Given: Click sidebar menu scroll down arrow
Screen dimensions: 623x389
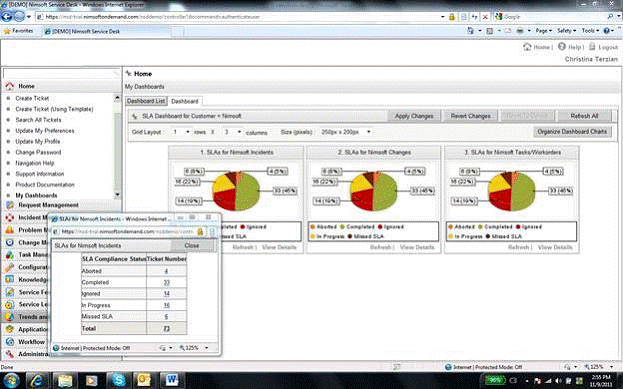Looking at the screenshot, I should (117, 195).
